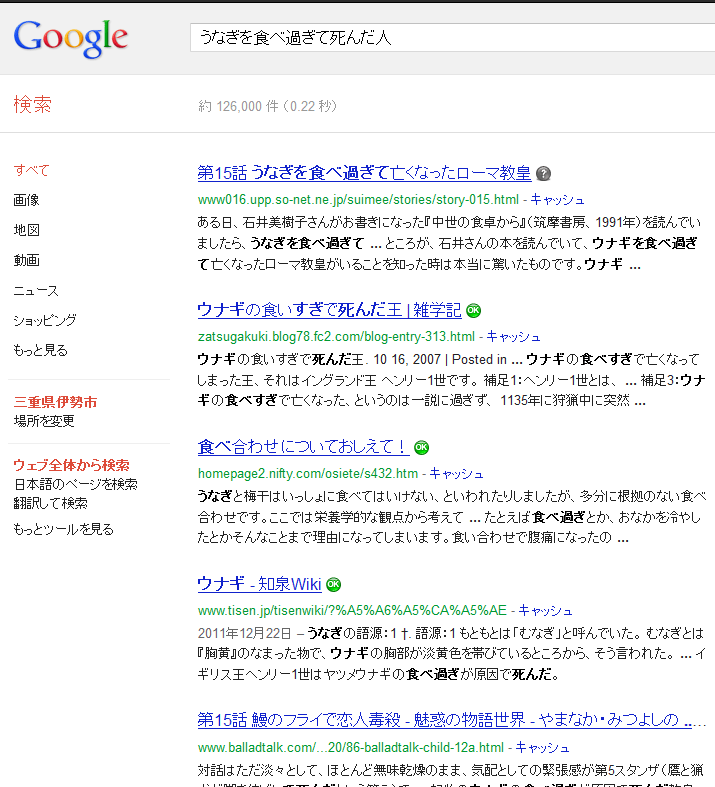Open キャッシュ for balladtalk.com result
The width and height of the screenshot is (715, 787).
tap(542, 748)
